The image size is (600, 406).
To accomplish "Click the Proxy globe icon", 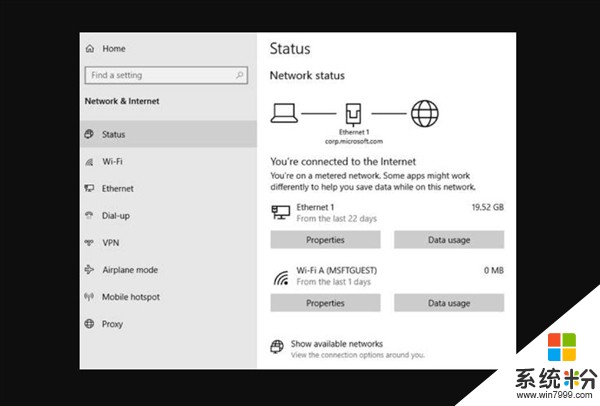I will point(89,324).
